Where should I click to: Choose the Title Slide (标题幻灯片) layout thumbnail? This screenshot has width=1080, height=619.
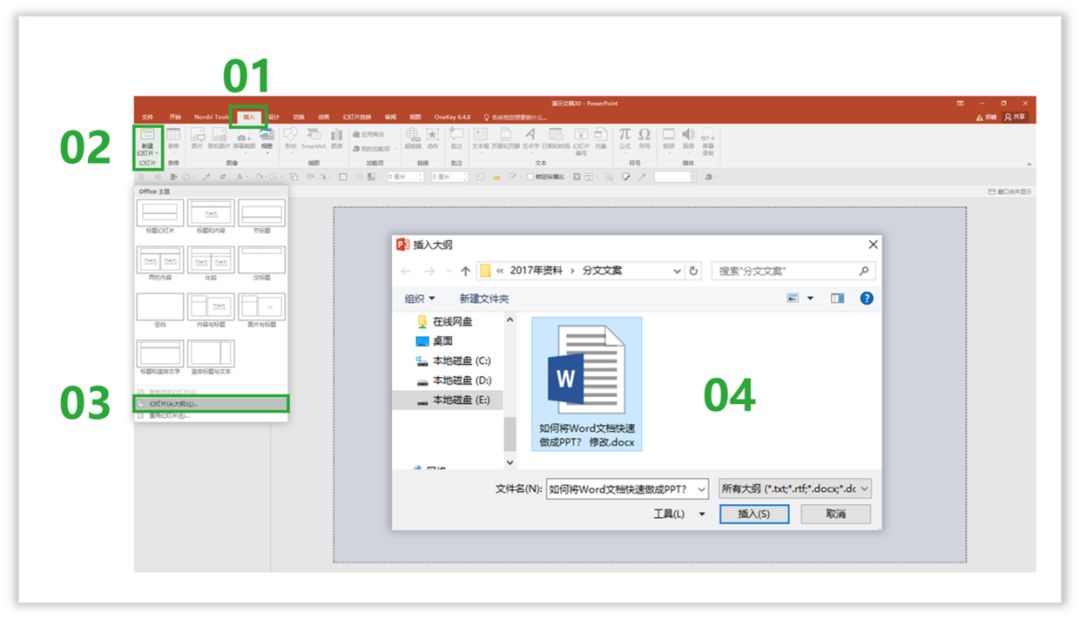pyautogui.click(x=160, y=216)
